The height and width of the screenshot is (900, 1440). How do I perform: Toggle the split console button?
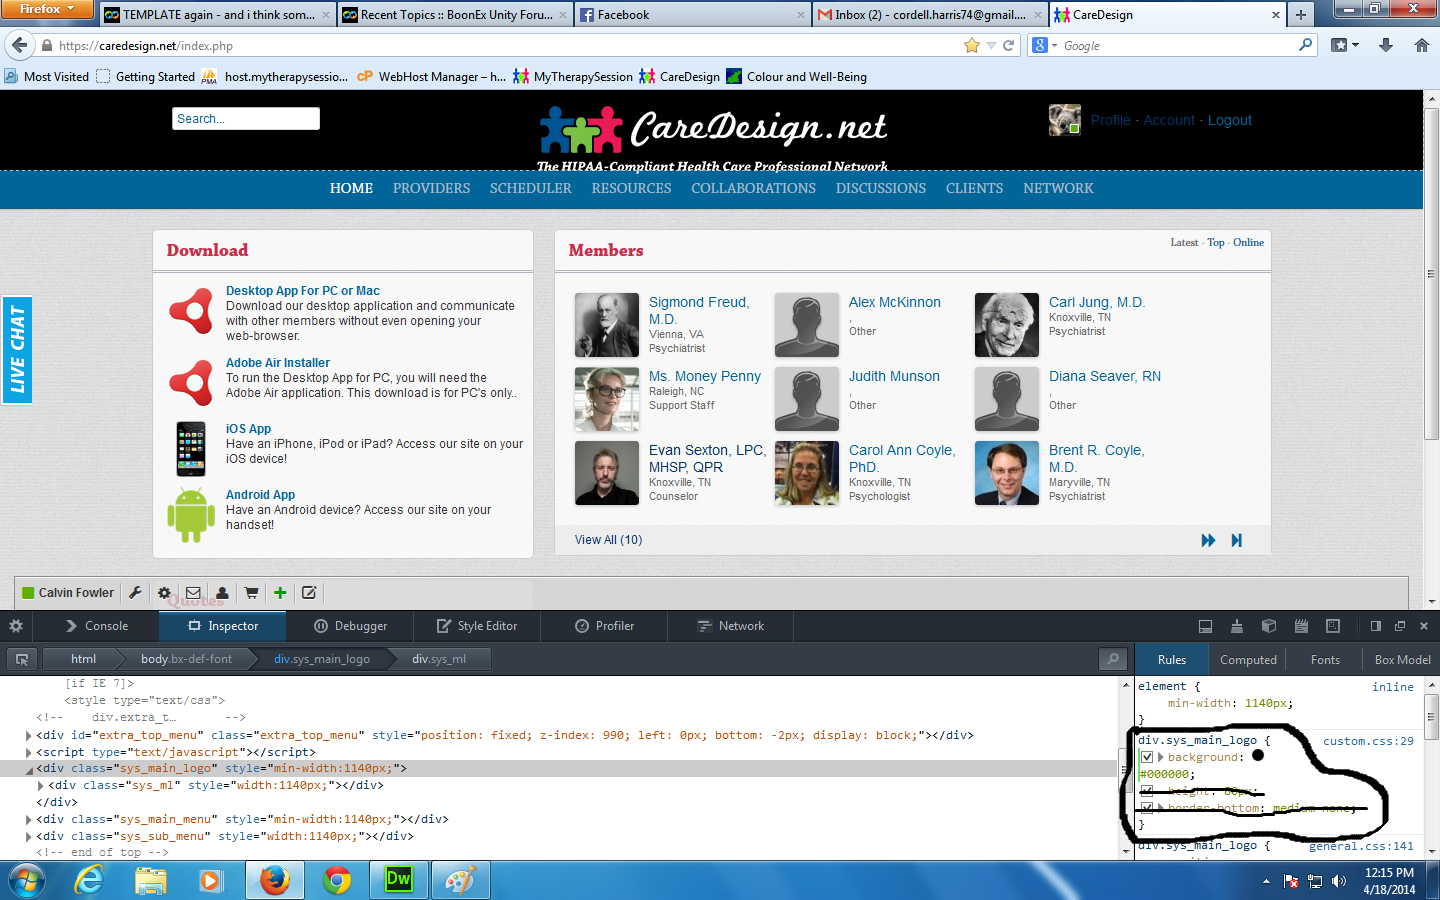1205,626
